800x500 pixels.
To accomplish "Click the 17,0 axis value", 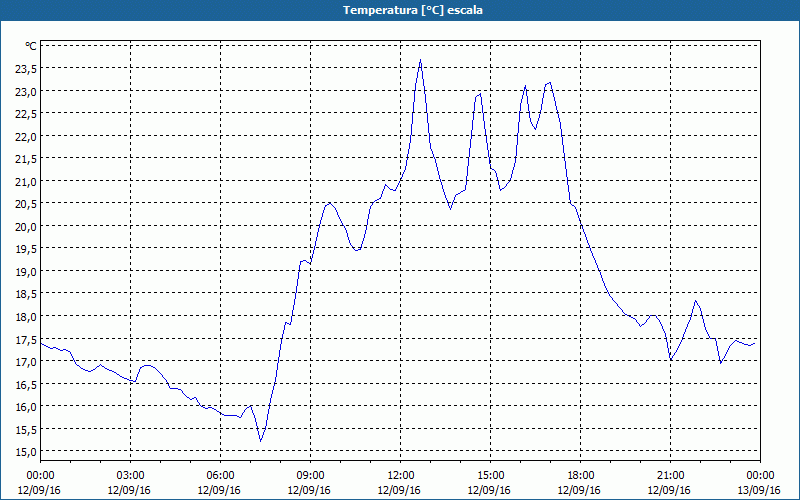I will click(x=26, y=361).
